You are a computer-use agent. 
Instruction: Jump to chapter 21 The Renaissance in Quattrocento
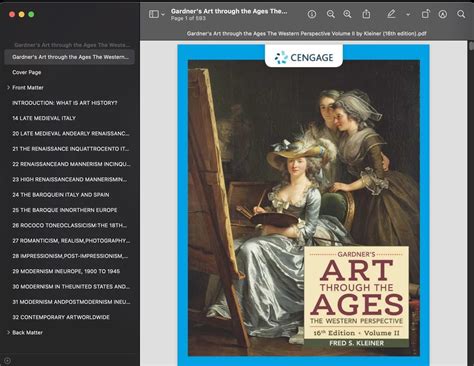(x=71, y=149)
